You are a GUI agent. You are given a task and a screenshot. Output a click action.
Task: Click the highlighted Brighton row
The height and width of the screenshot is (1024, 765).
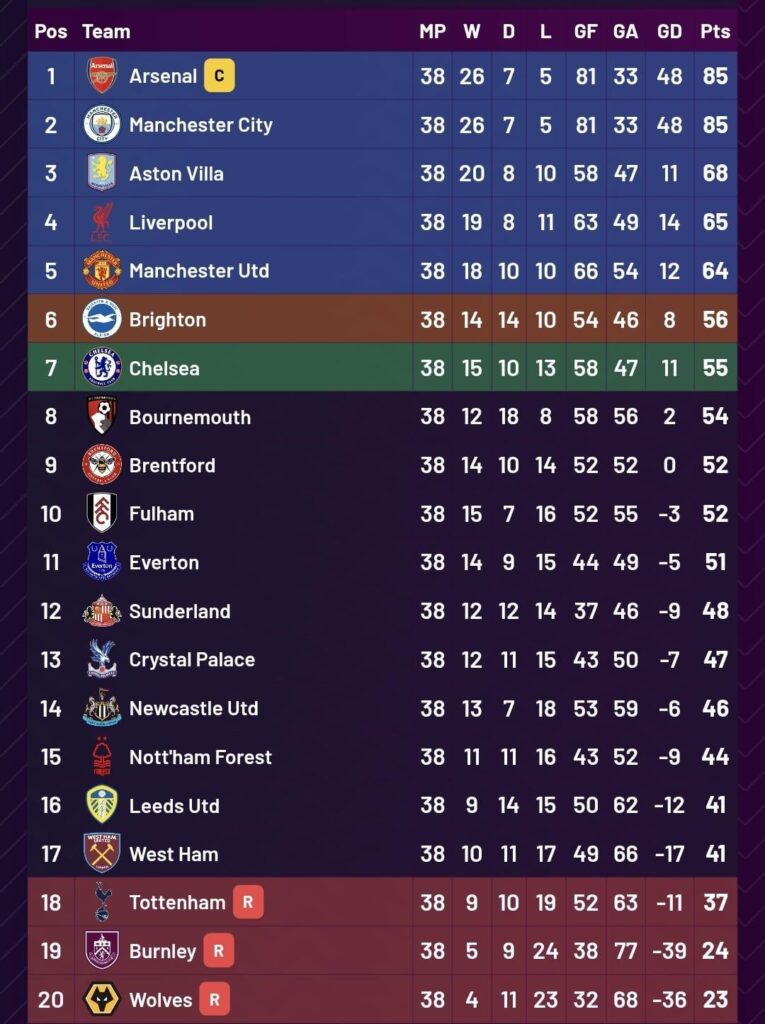300,319
